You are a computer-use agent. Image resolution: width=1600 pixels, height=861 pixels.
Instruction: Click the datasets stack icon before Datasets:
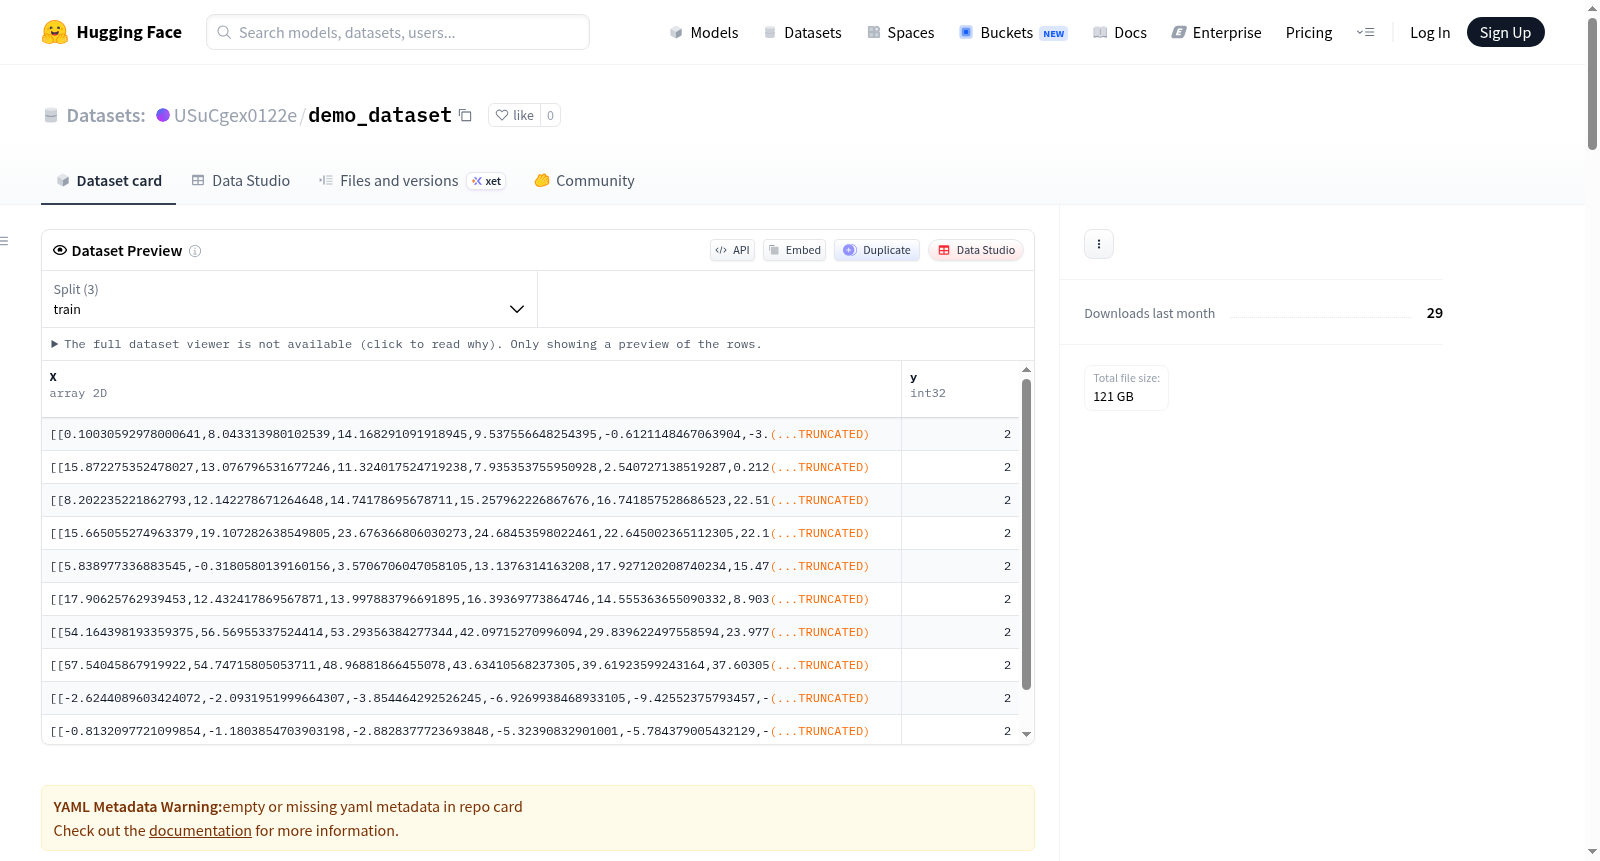pyautogui.click(x=51, y=116)
